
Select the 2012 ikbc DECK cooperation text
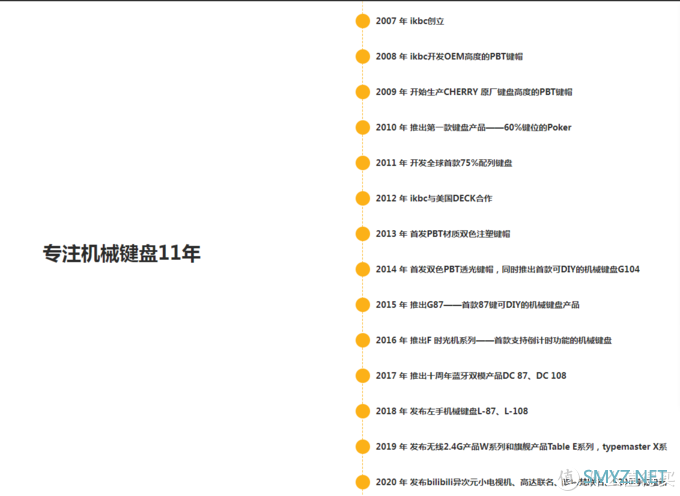click(434, 198)
